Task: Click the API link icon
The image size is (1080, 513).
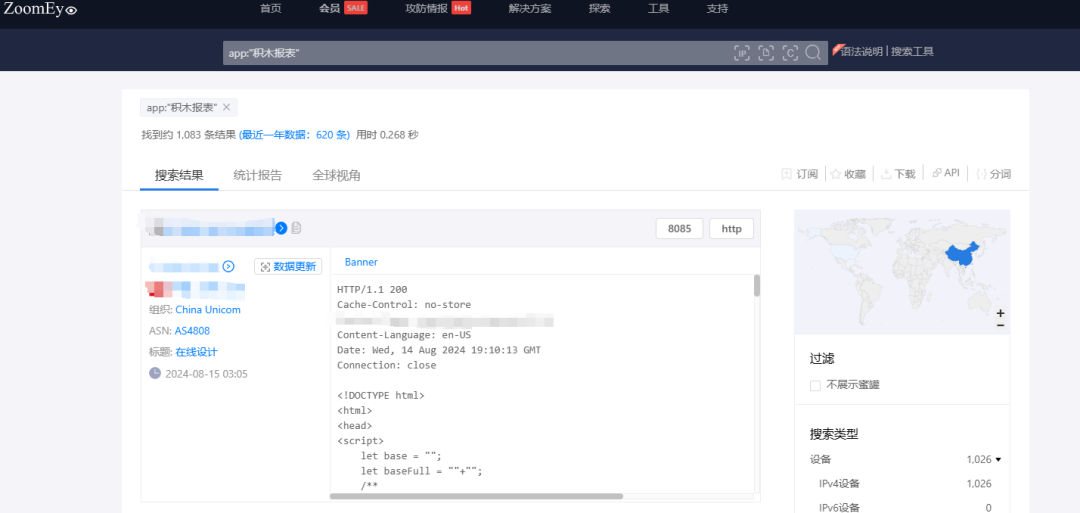Action: click(x=937, y=173)
